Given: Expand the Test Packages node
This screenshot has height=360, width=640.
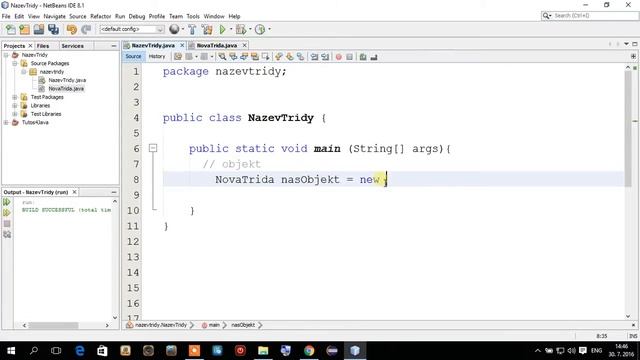Looking at the screenshot, I should (15, 97).
